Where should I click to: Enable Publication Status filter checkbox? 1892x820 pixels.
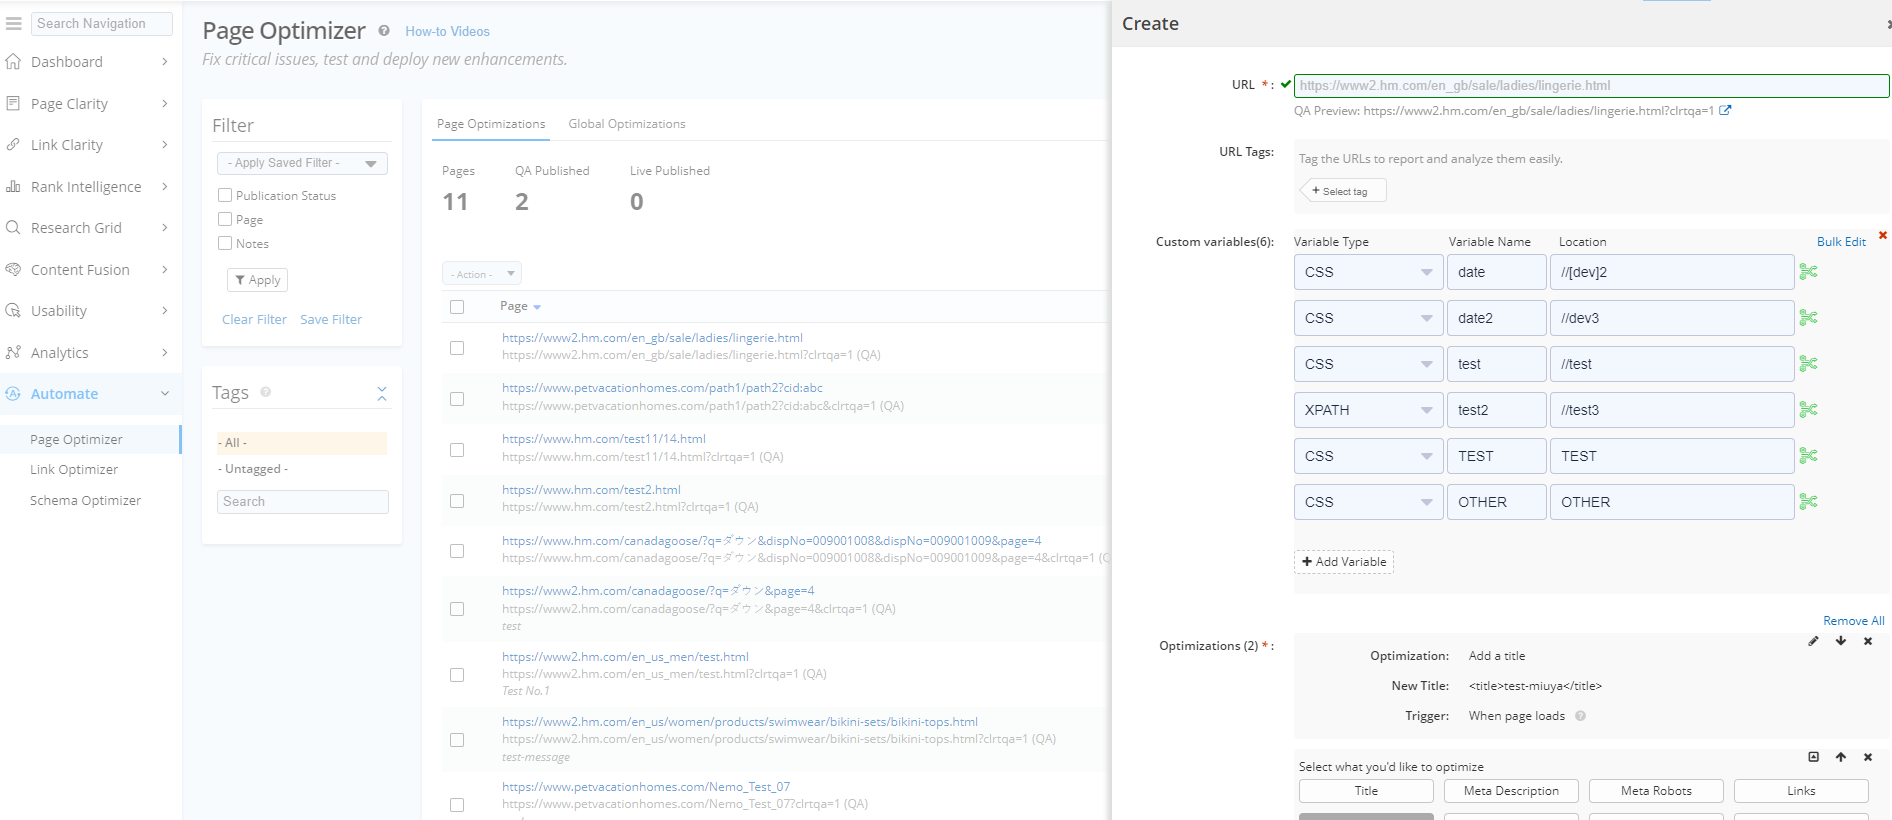(x=225, y=196)
